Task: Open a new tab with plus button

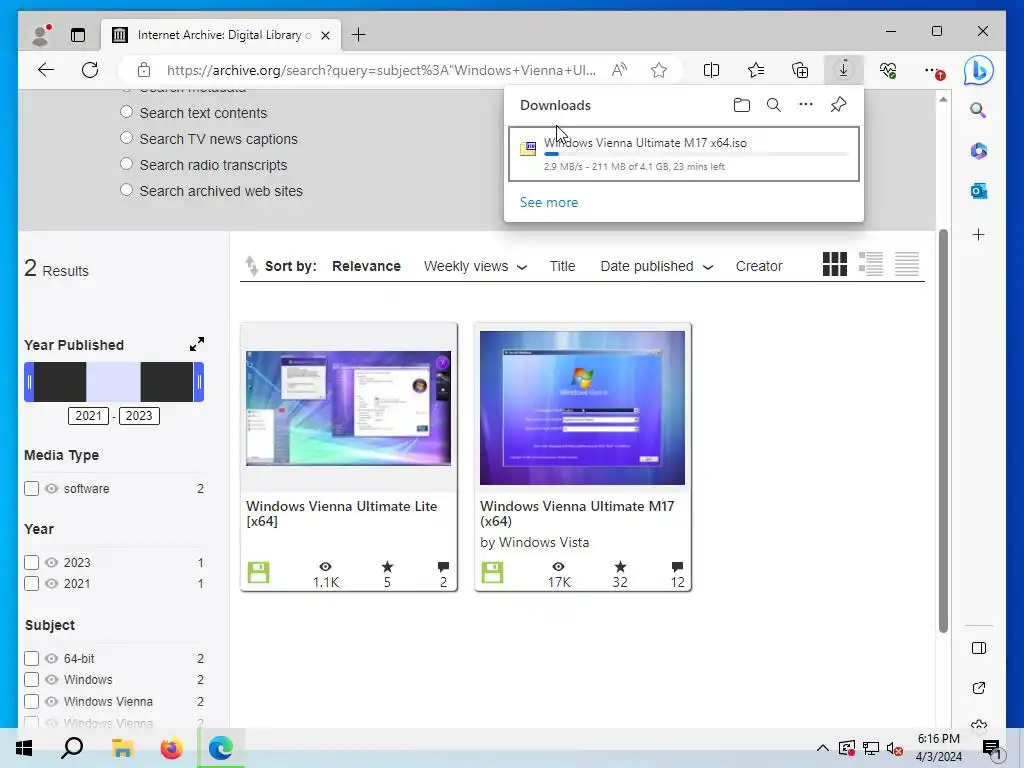Action: 359,35
